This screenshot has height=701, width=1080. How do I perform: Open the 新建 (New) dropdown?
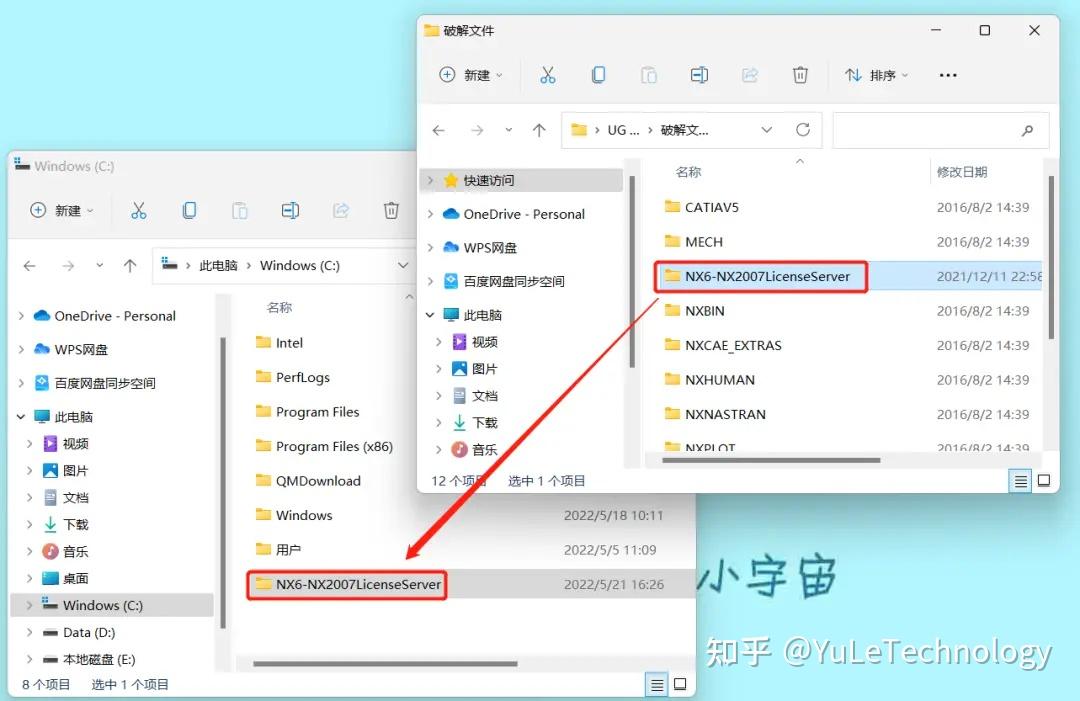469,75
